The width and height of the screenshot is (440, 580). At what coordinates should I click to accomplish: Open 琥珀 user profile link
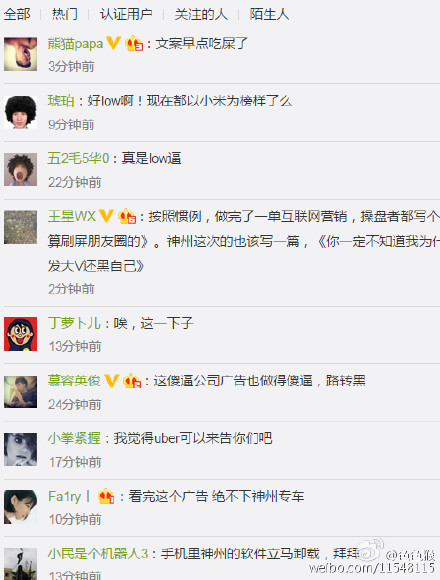coord(61,101)
